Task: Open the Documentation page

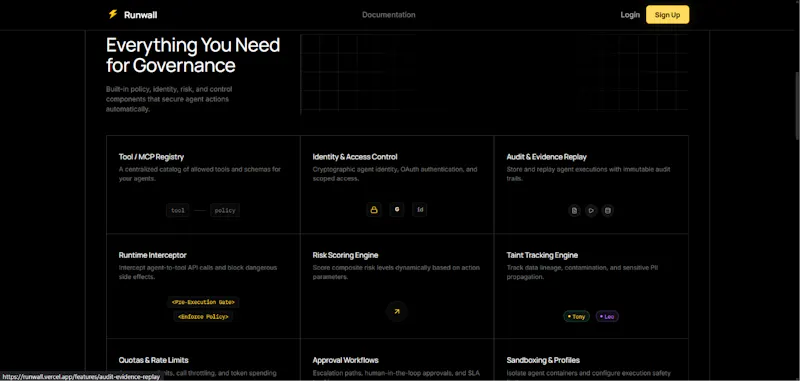Action: (x=389, y=15)
